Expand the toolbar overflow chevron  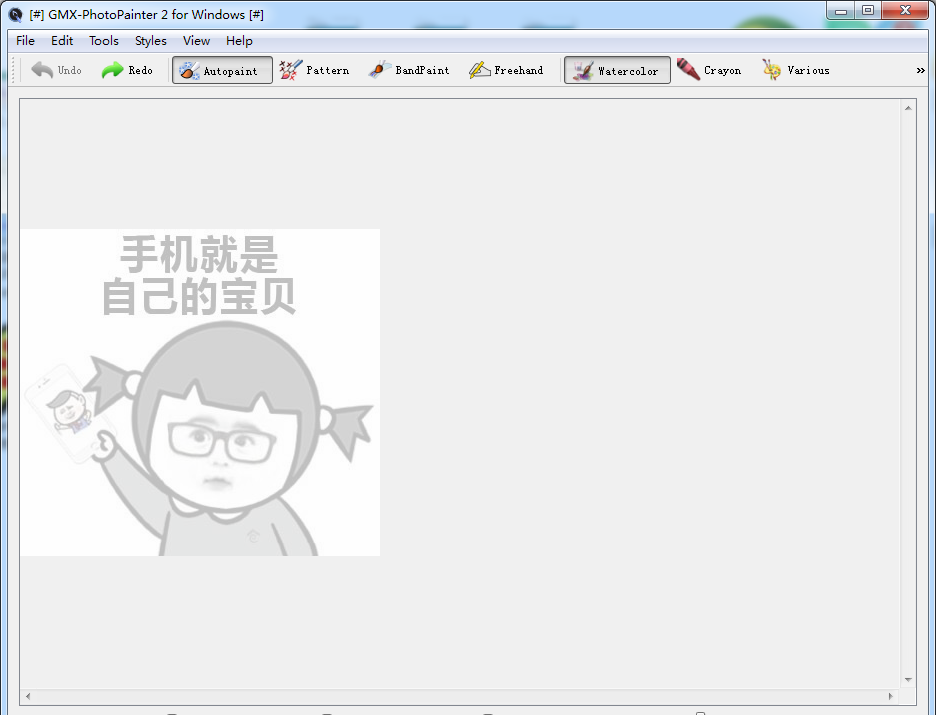[x=920, y=70]
